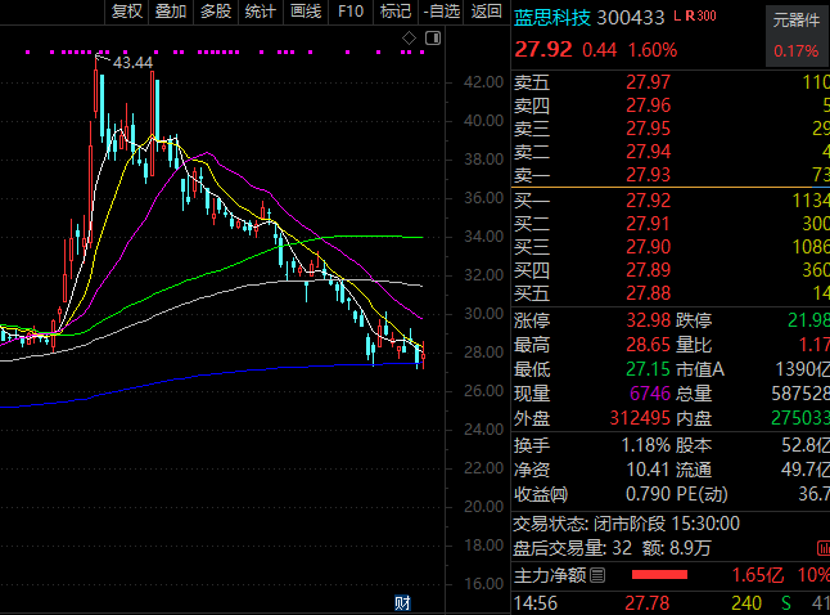The image size is (830, 616).
Task: Open the 统计 statistics menu
Action: pos(260,11)
